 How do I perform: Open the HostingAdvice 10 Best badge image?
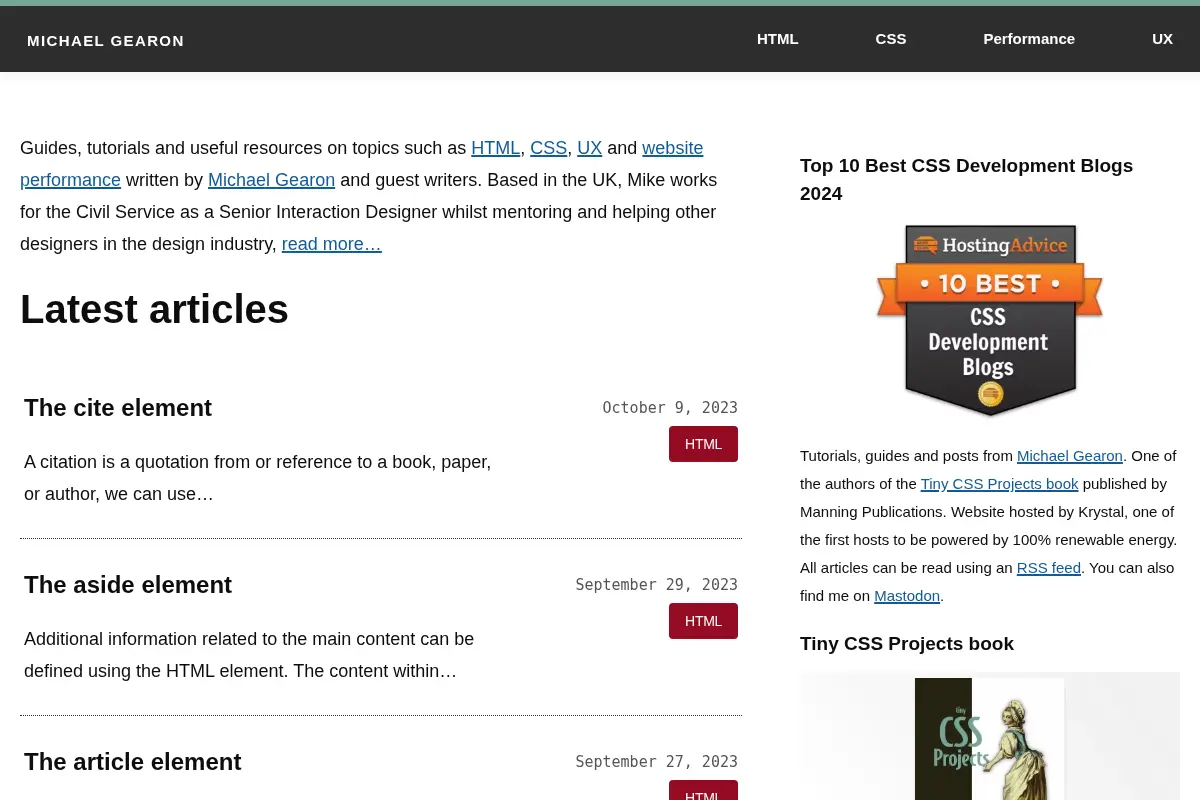[x=990, y=321]
